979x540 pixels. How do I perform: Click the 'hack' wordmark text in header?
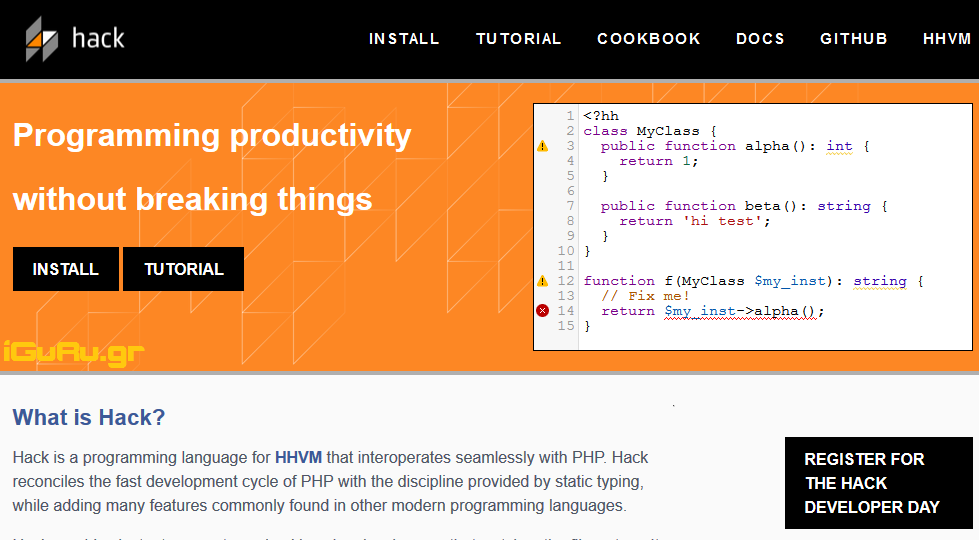98,39
